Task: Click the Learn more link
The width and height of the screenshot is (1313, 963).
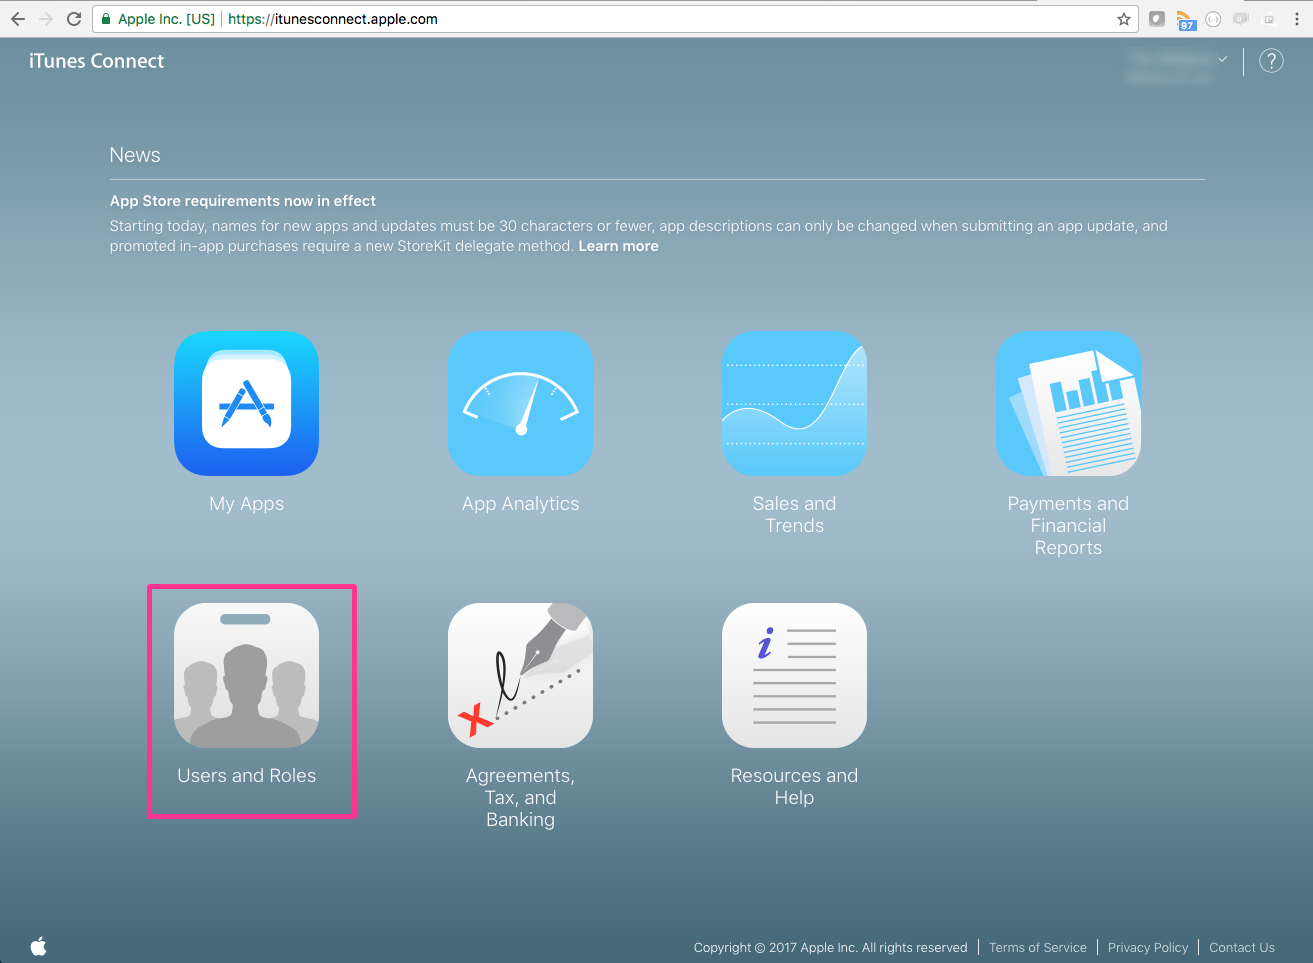Action: 618,246
